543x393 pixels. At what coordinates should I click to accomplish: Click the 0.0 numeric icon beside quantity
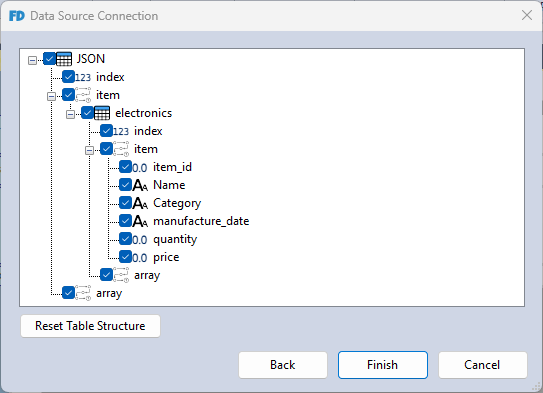[140, 240]
